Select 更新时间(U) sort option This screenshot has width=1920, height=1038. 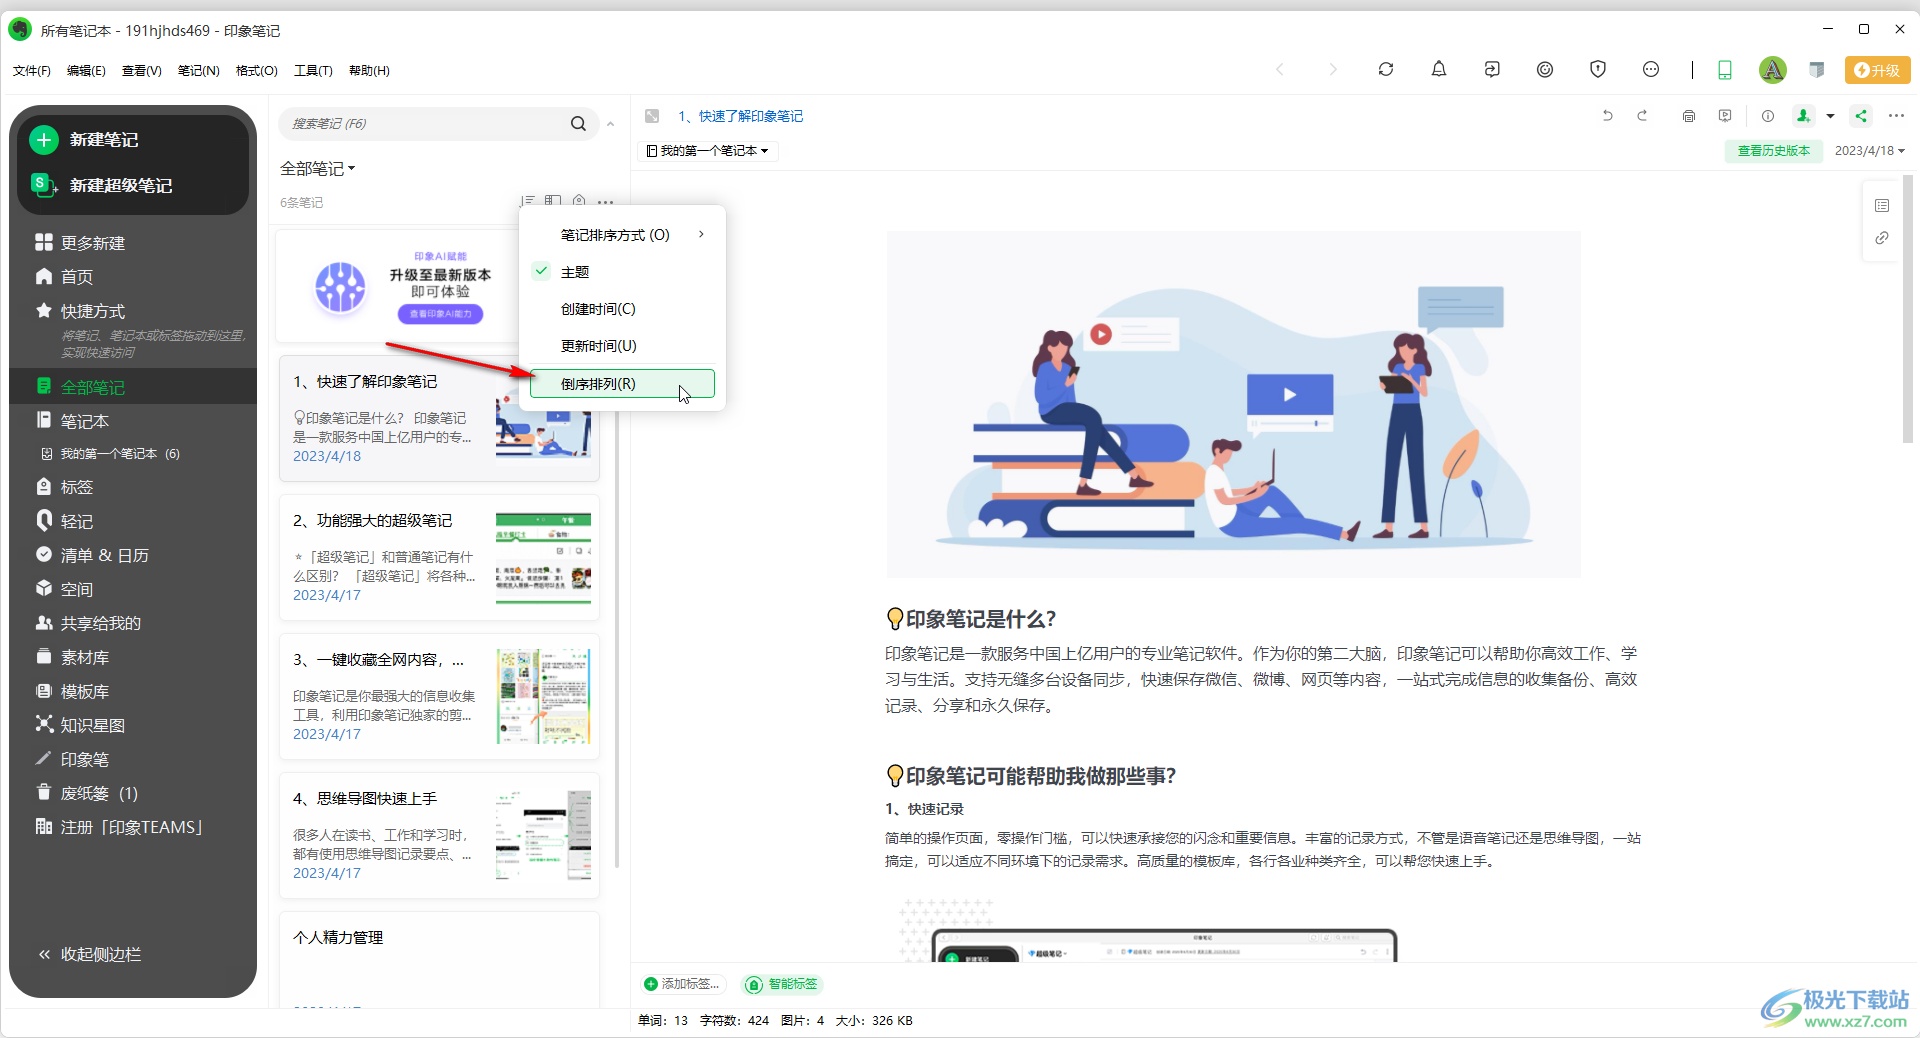pos(622,346)
